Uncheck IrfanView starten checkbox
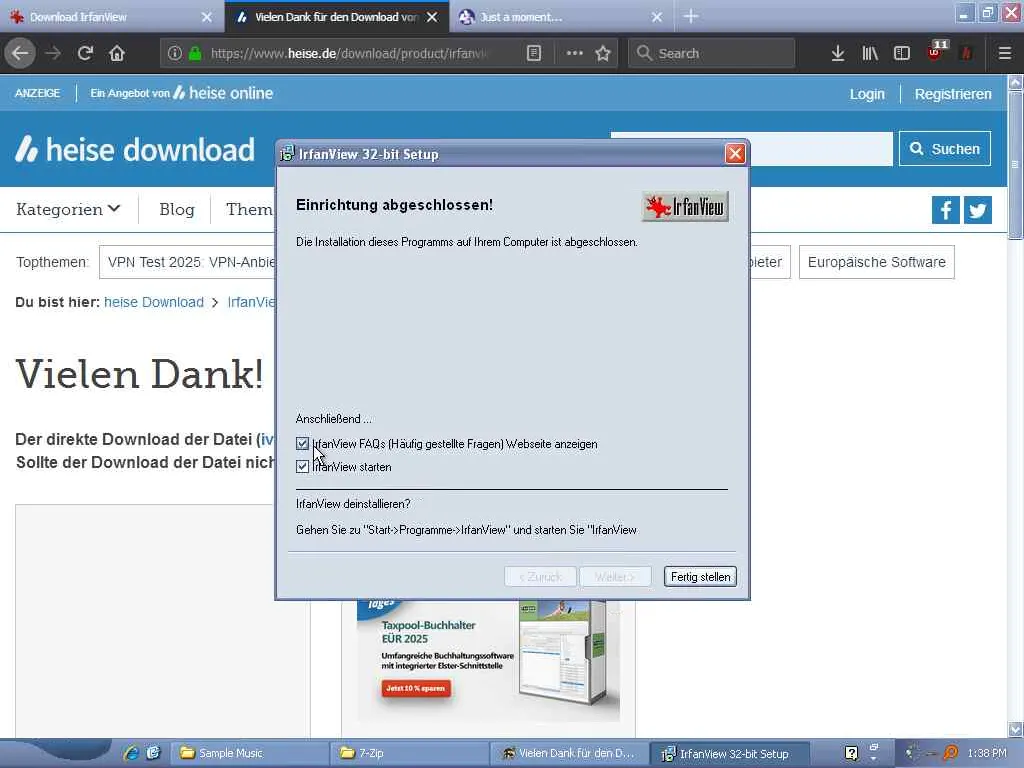The image size is (1024, 768). [x=302, y=467]
